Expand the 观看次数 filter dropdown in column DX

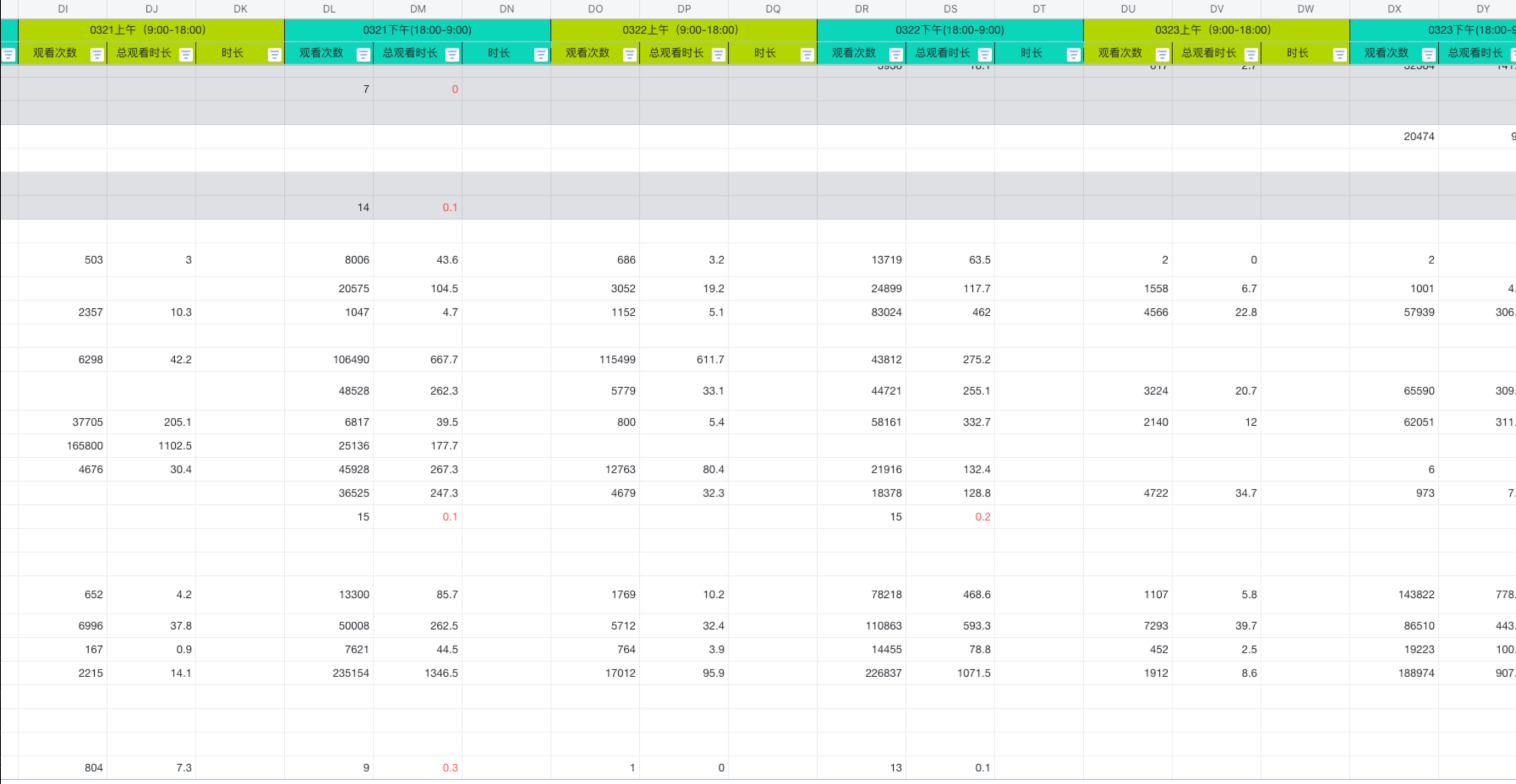pyautogui.click(x=1429, y=55)
